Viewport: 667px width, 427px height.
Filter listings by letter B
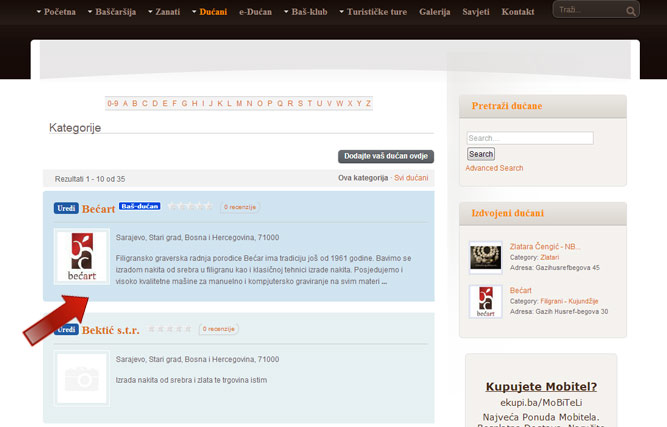(x=135, y=103)
